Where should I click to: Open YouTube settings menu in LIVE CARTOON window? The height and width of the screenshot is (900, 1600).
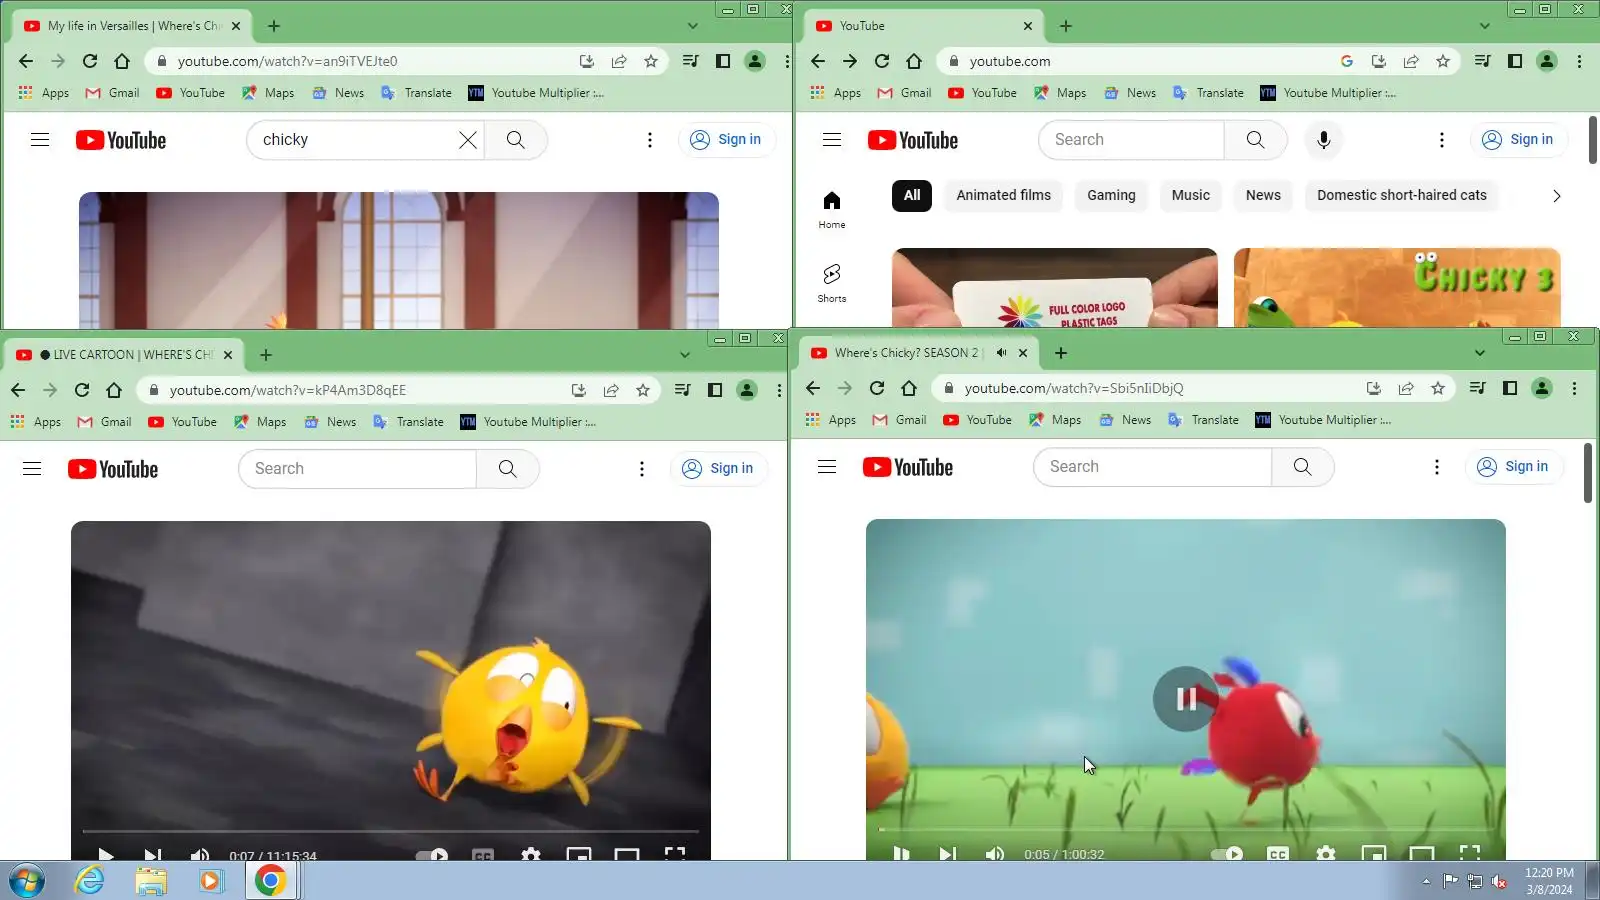642,469
